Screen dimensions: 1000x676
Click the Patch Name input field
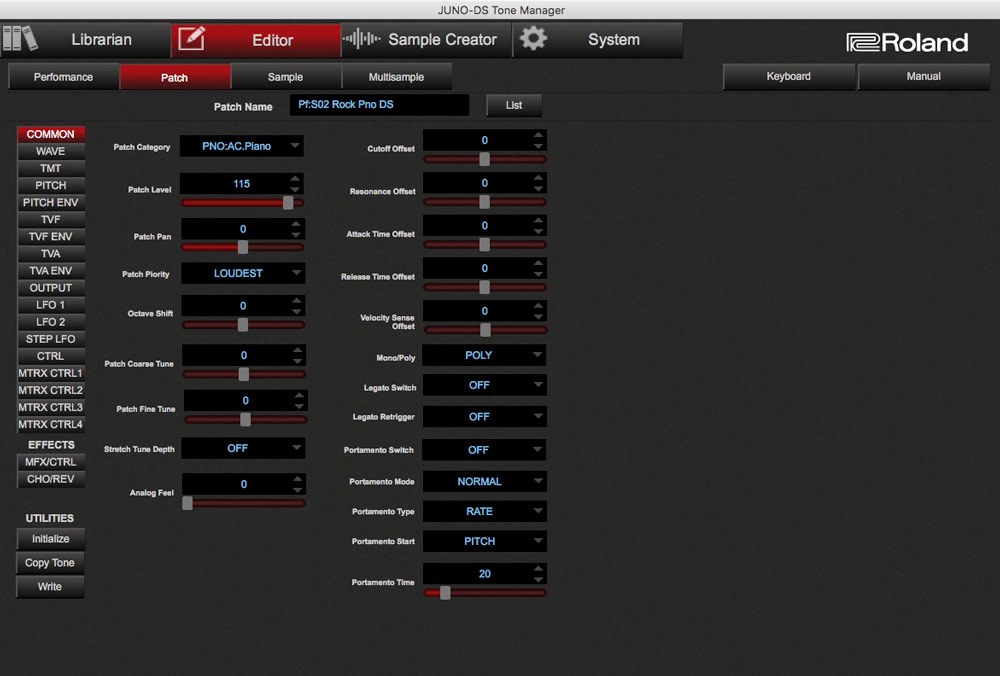[x=379, y=105]
